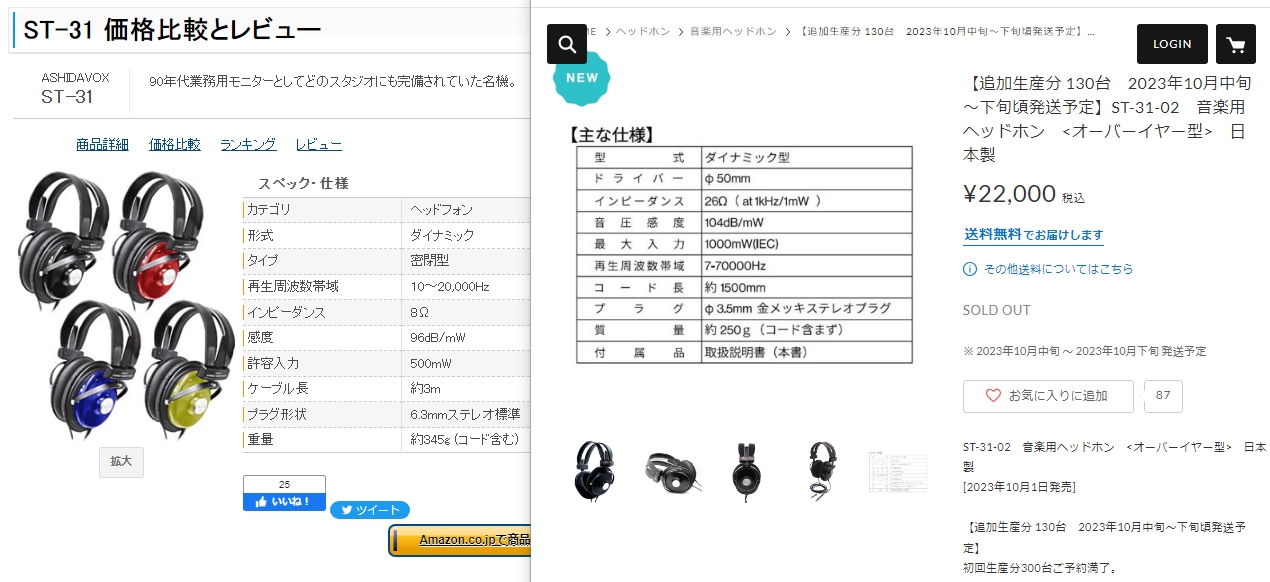The height and width of the screenshot is (582, 1270).
Task: Go to 音楽用ヘッドホン breadcrumb
Action: point(733,32)
